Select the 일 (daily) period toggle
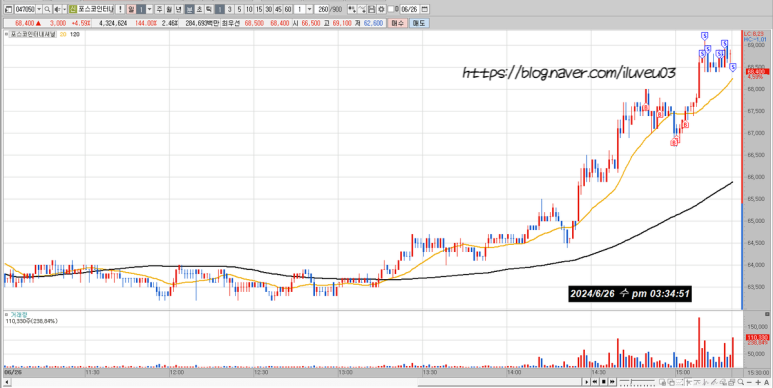 [x=132, y=9]
